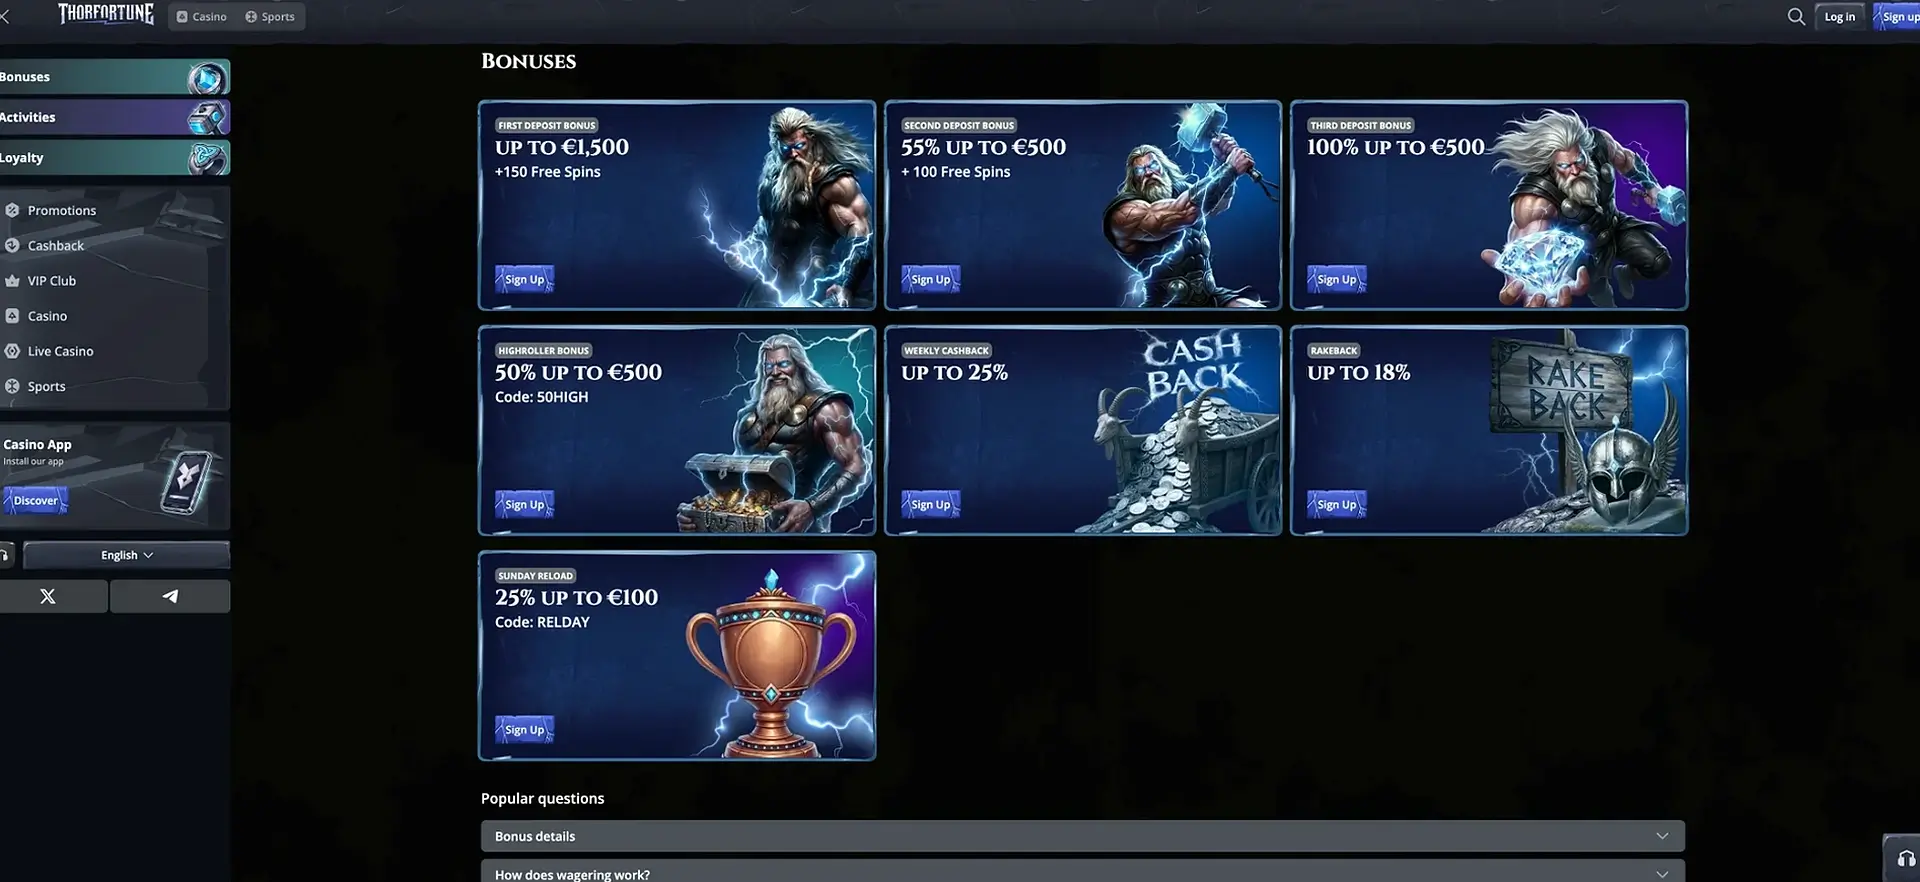
Task: Click the Cashback icon in sidebar
Action: tap(12, 245)
